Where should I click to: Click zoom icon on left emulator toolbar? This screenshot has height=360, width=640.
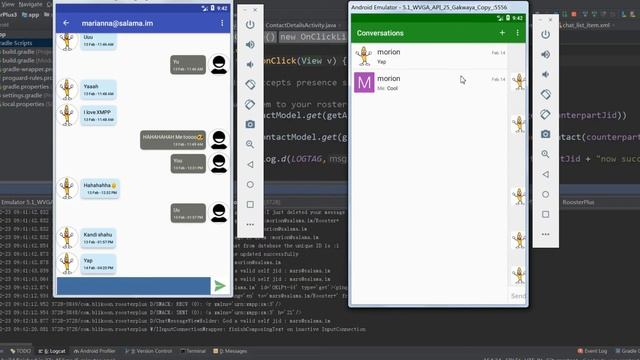tap(250, 144)
